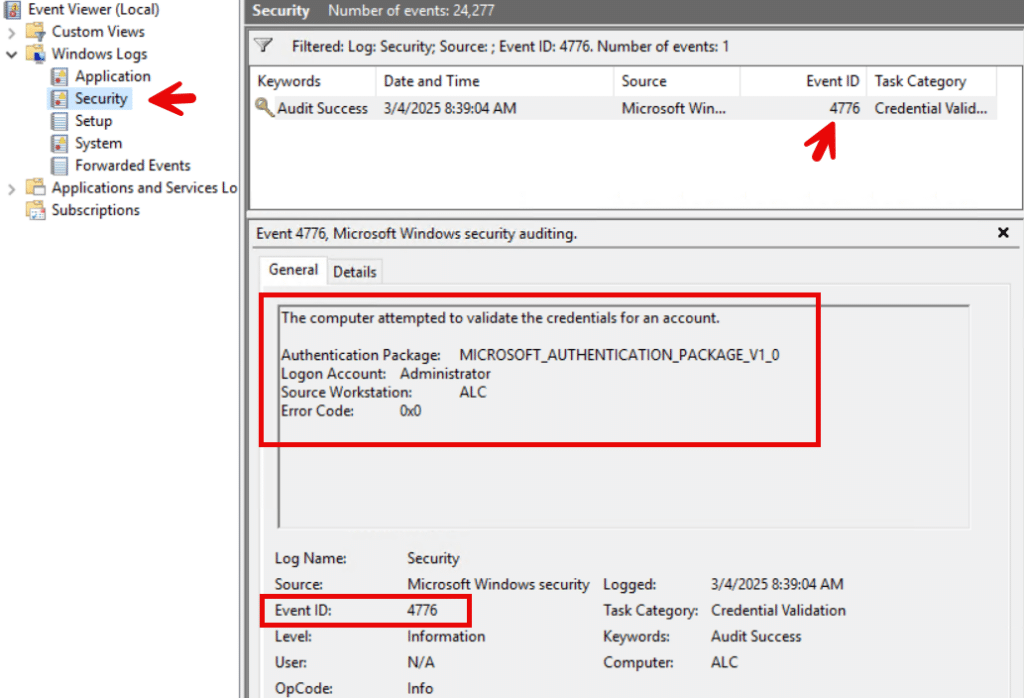
Task: Click the Custom Views folder icon
Action: pos(35,31)
